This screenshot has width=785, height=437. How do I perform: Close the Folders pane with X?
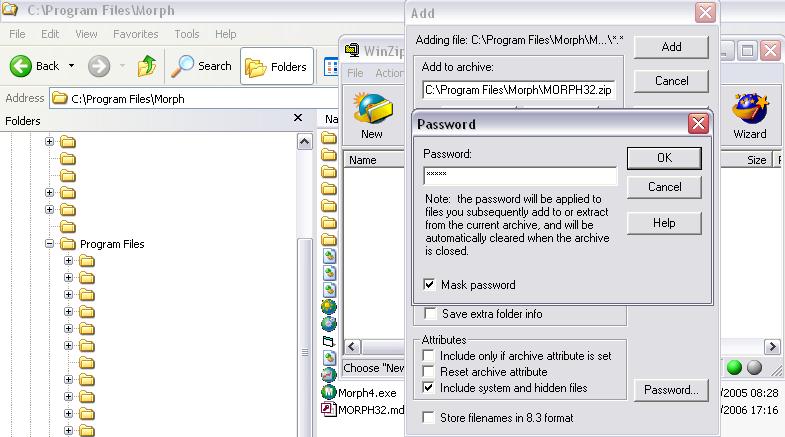297,118
